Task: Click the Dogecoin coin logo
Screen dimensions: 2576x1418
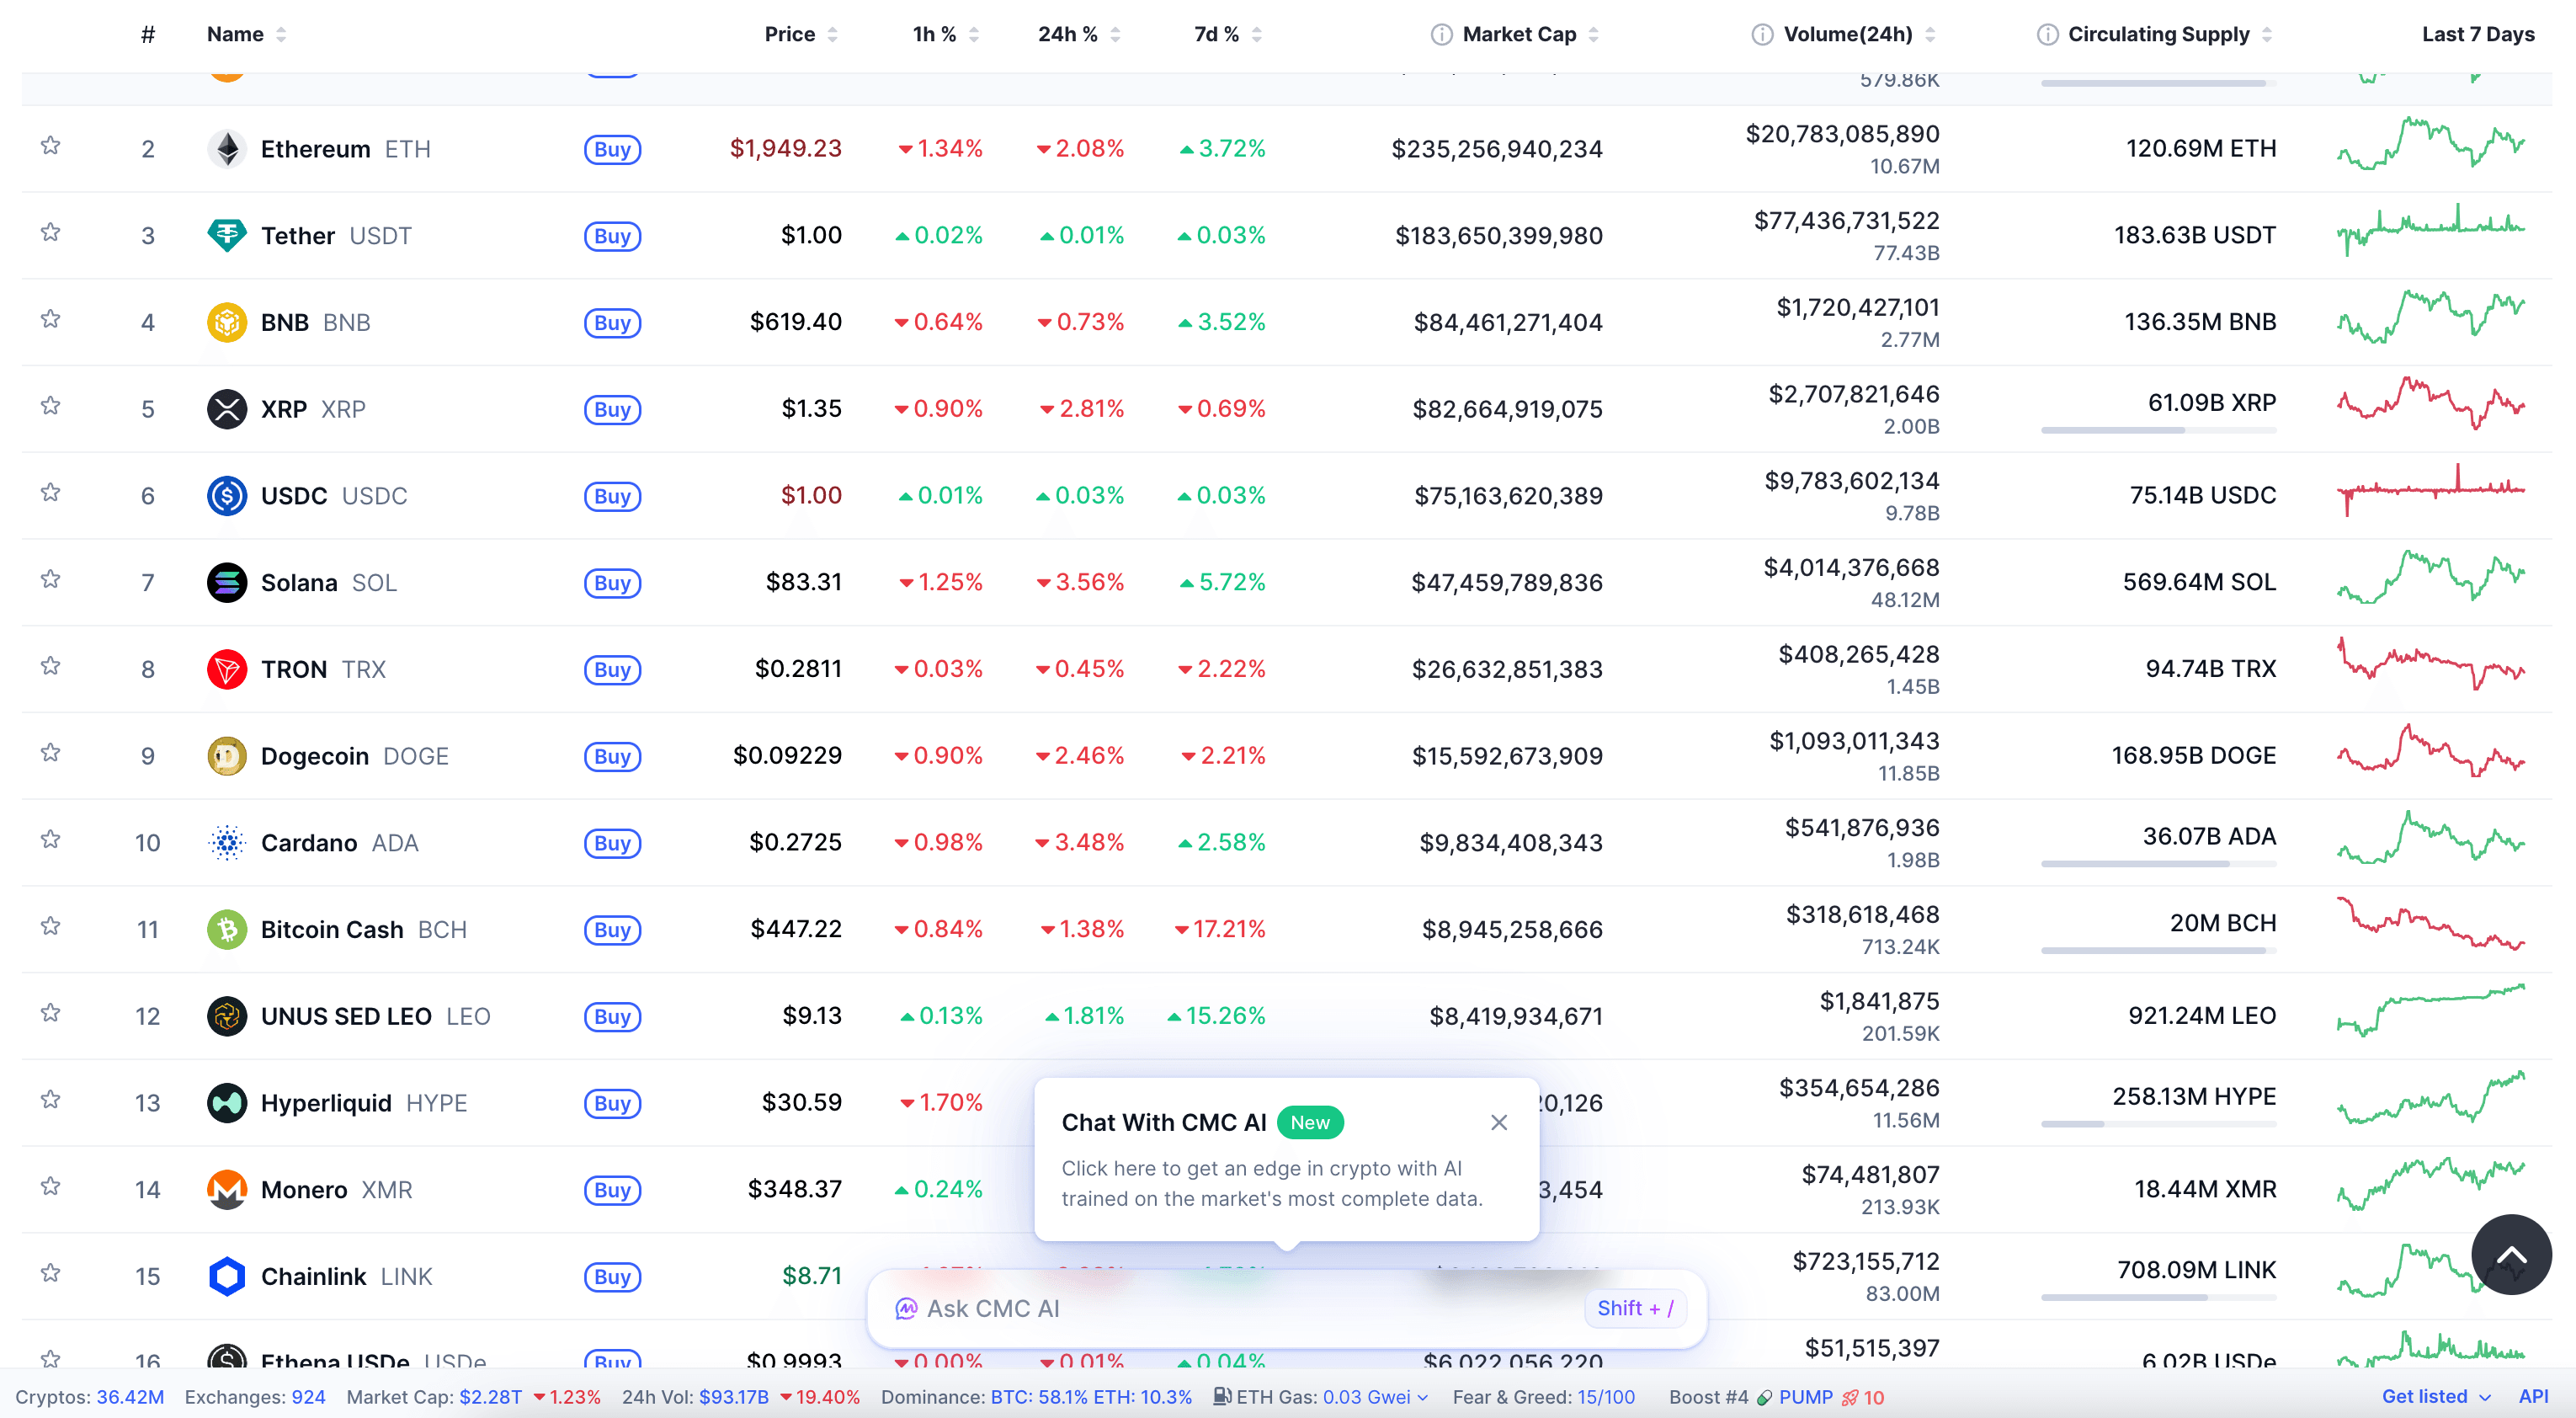Action: (227, 755)
